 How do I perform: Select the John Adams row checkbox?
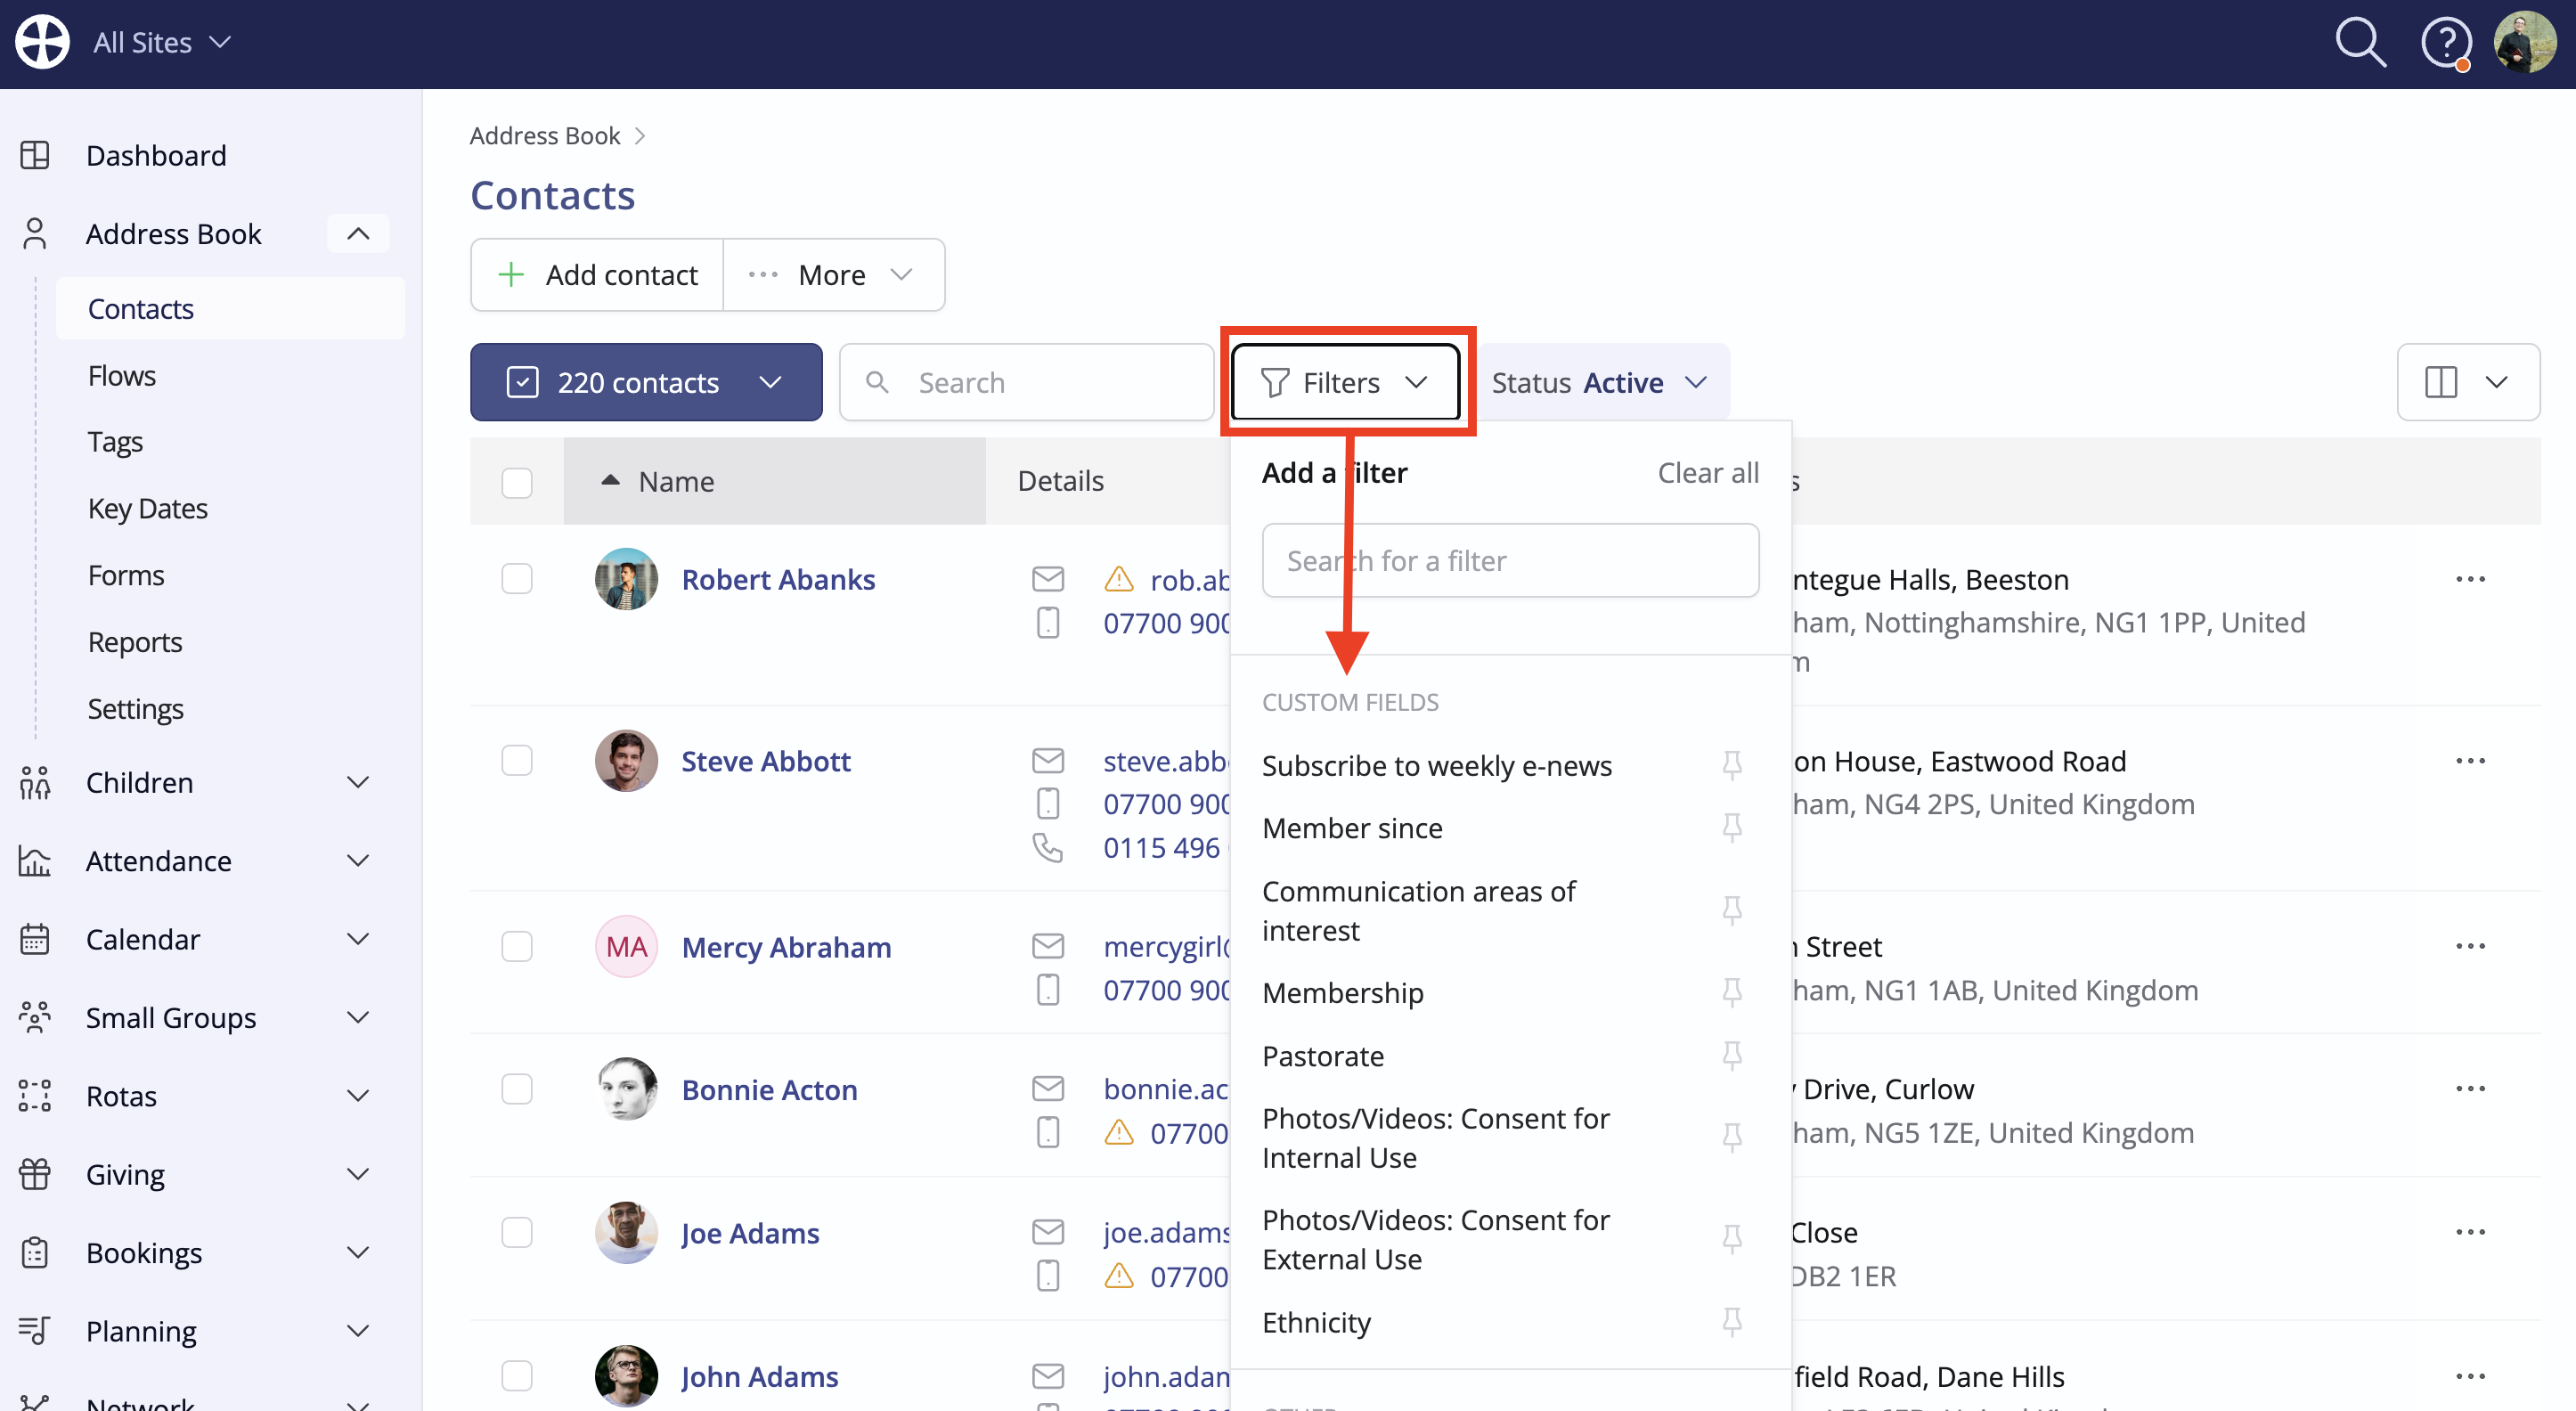coord(517,1376)
